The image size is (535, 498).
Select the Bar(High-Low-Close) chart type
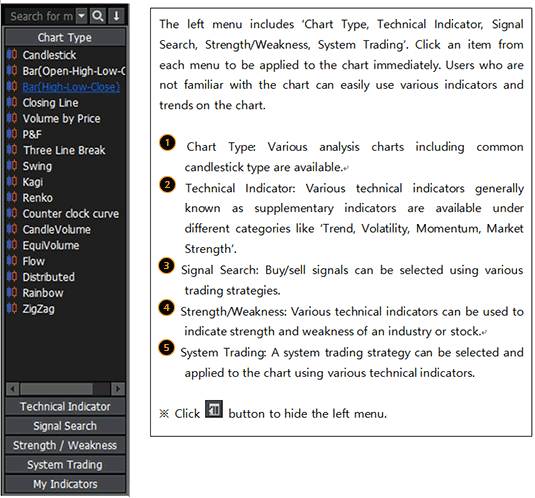tap(71, 87)
